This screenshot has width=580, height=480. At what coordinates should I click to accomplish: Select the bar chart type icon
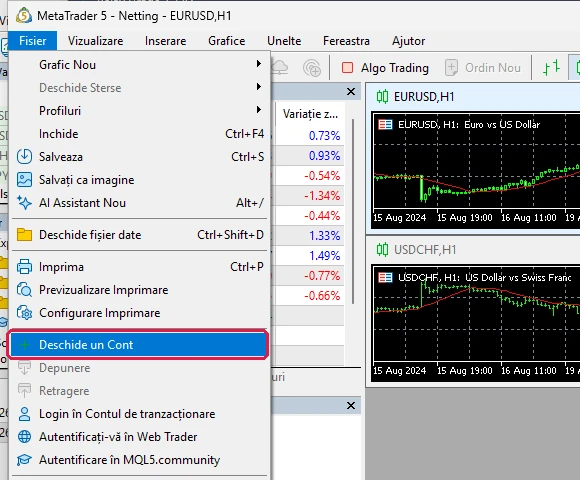point(551,68)
